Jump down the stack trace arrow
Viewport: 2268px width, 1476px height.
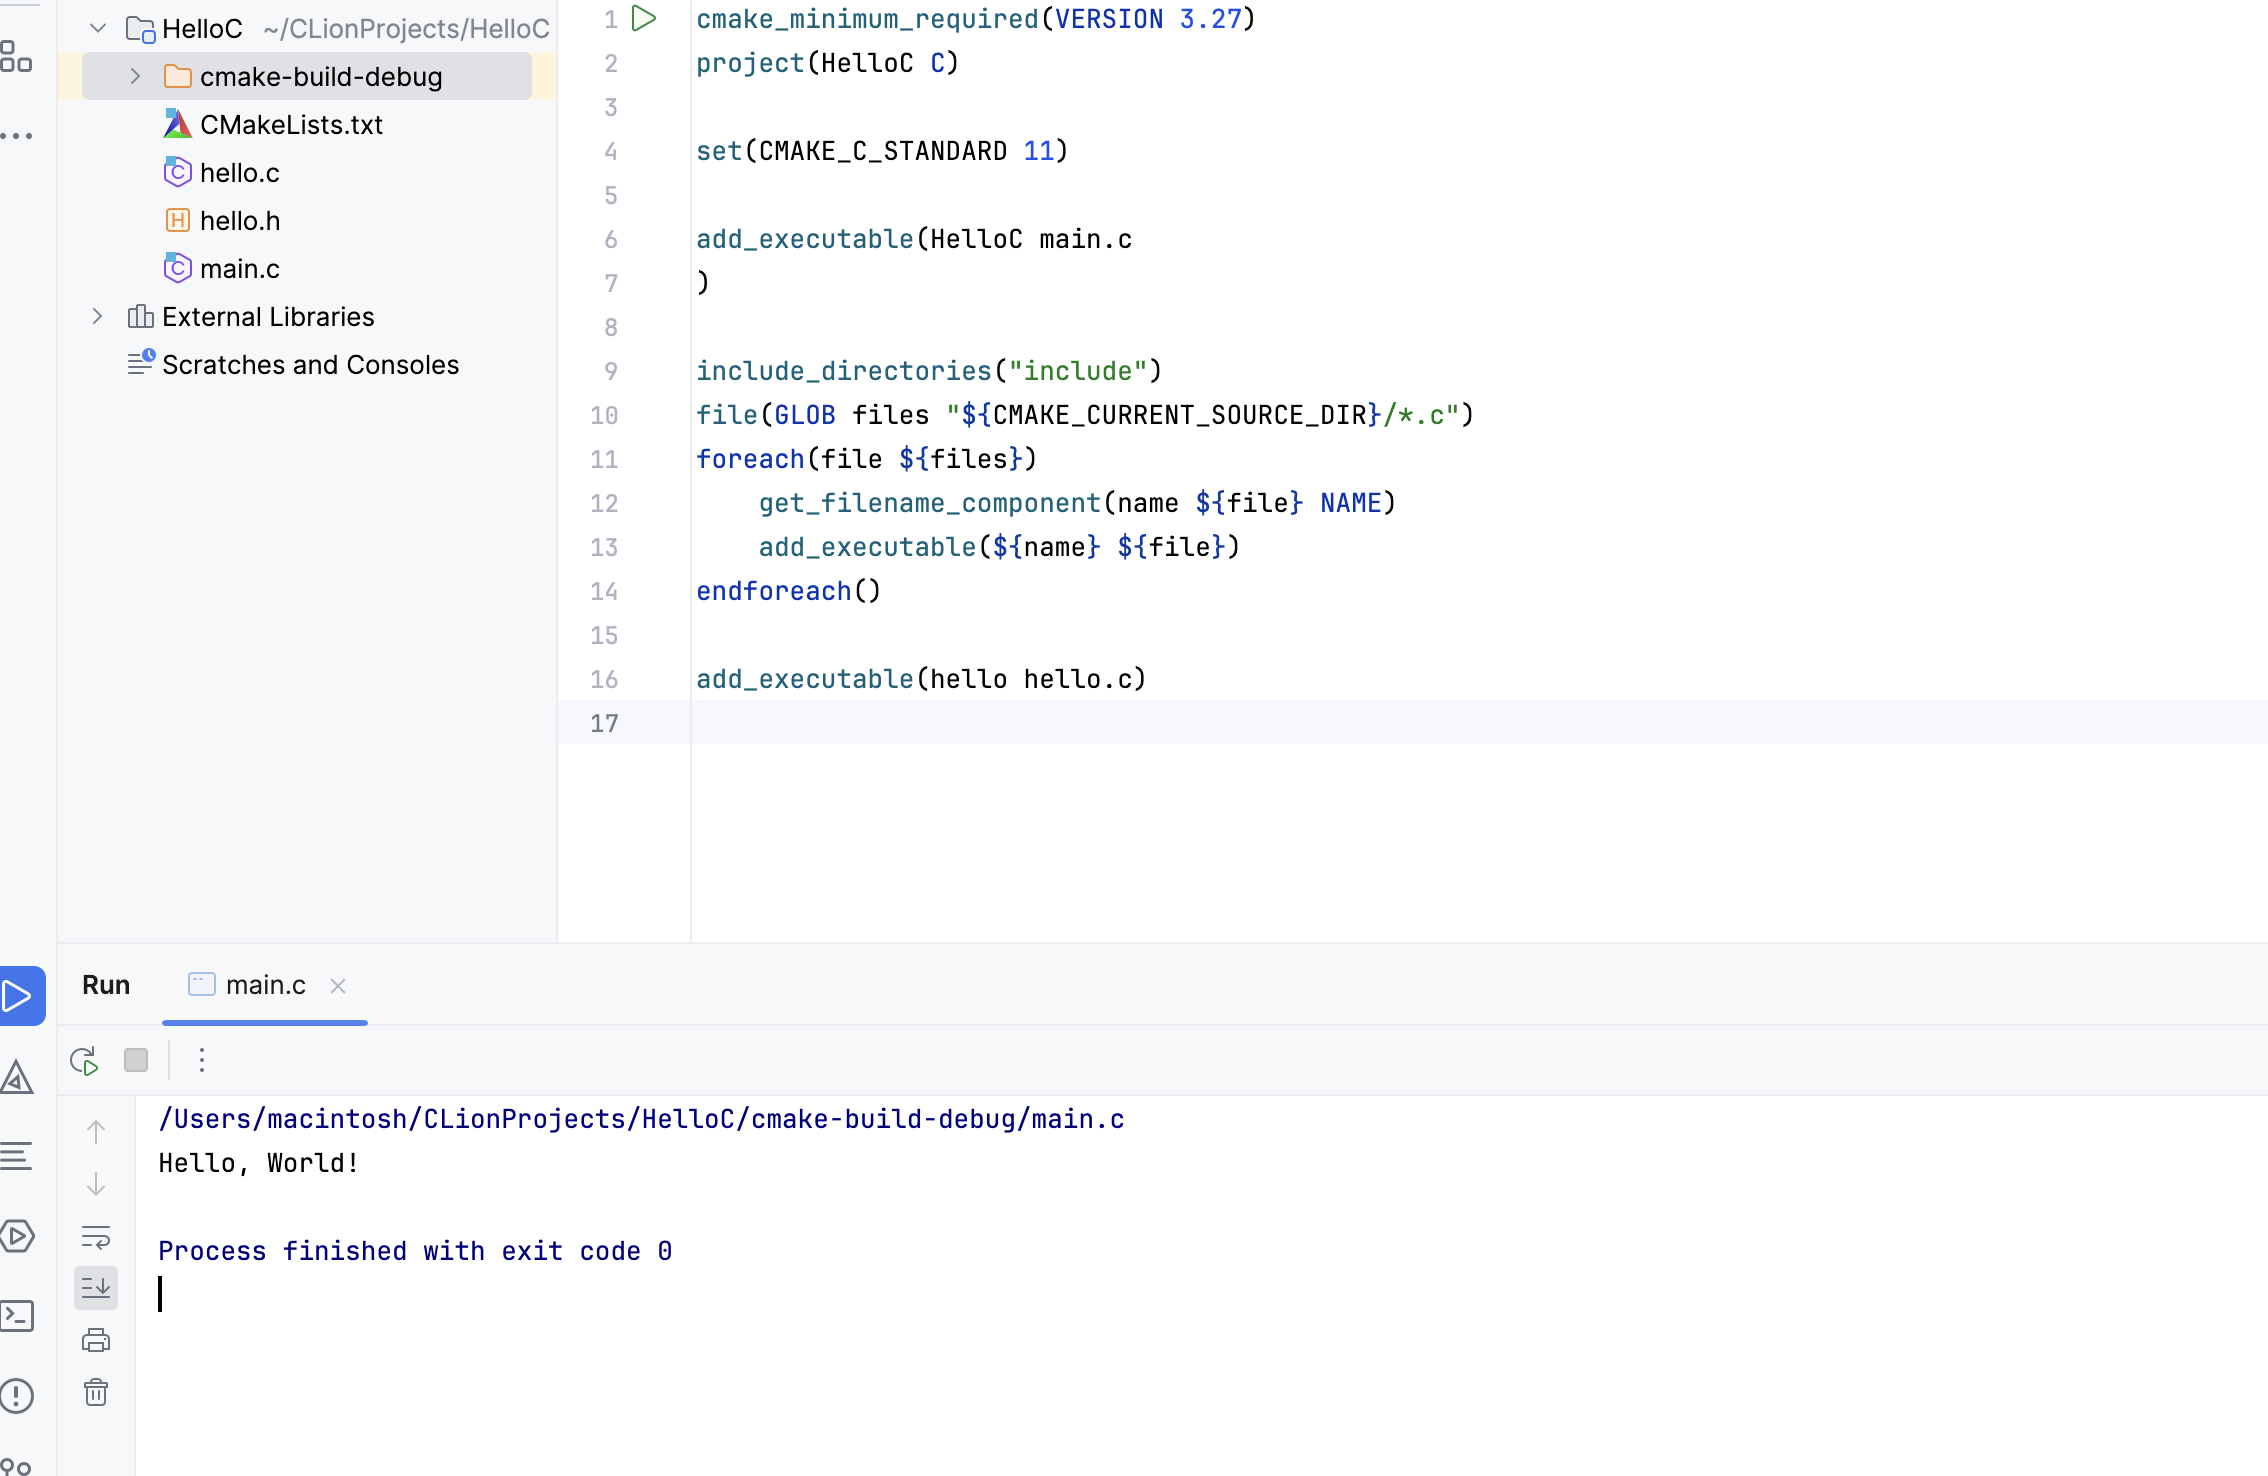coord(96,1184)
